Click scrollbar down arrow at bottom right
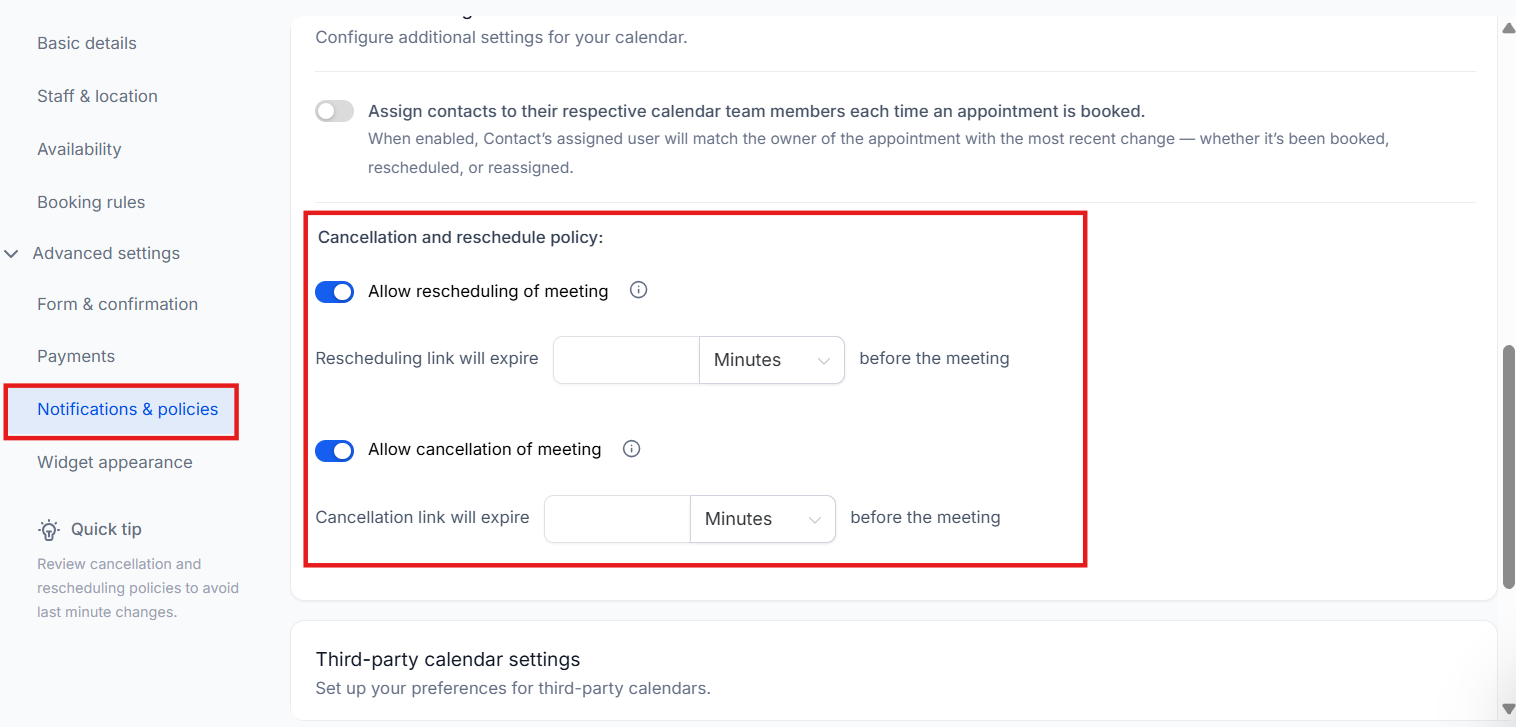The height and width of the screenshot is (727, 1516). [x=1508, y=709]
